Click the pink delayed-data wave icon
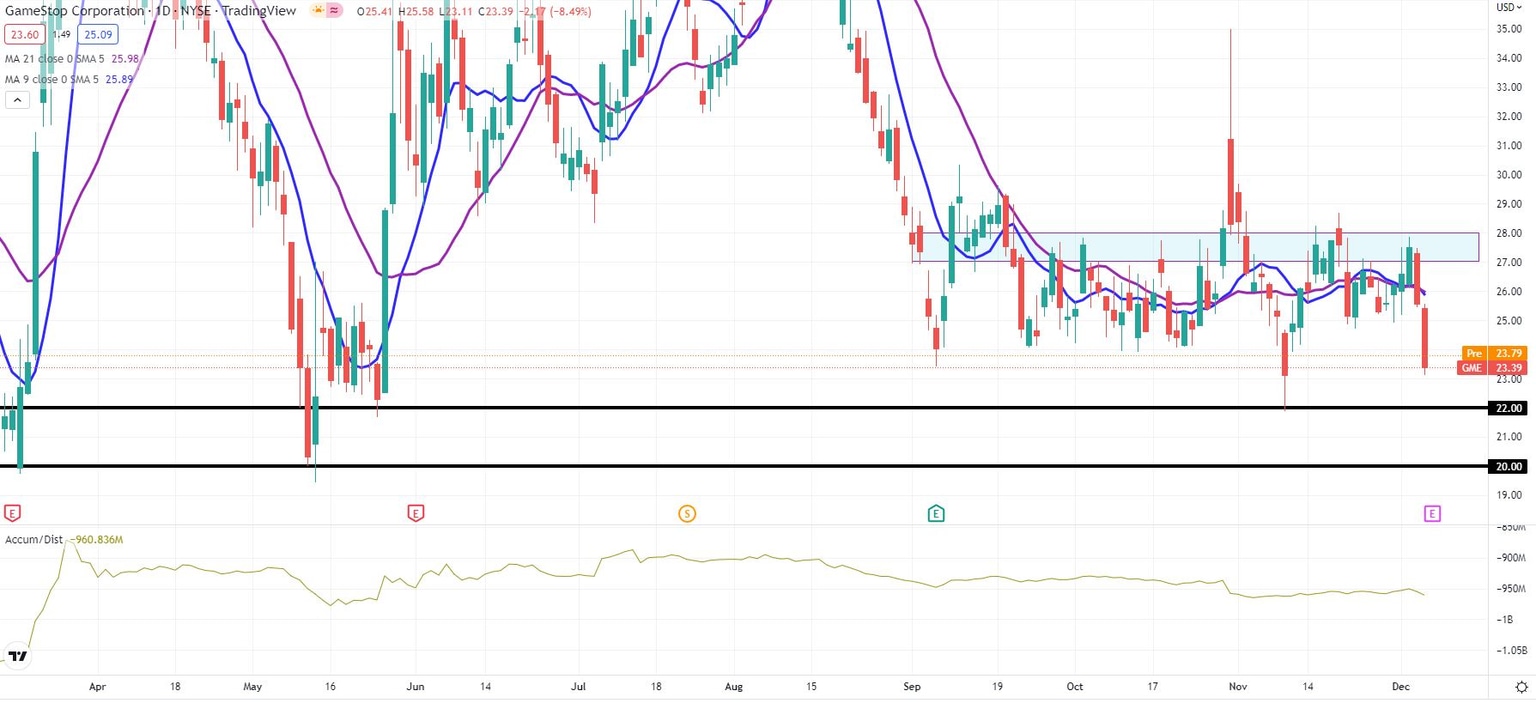 click(335, 11)
